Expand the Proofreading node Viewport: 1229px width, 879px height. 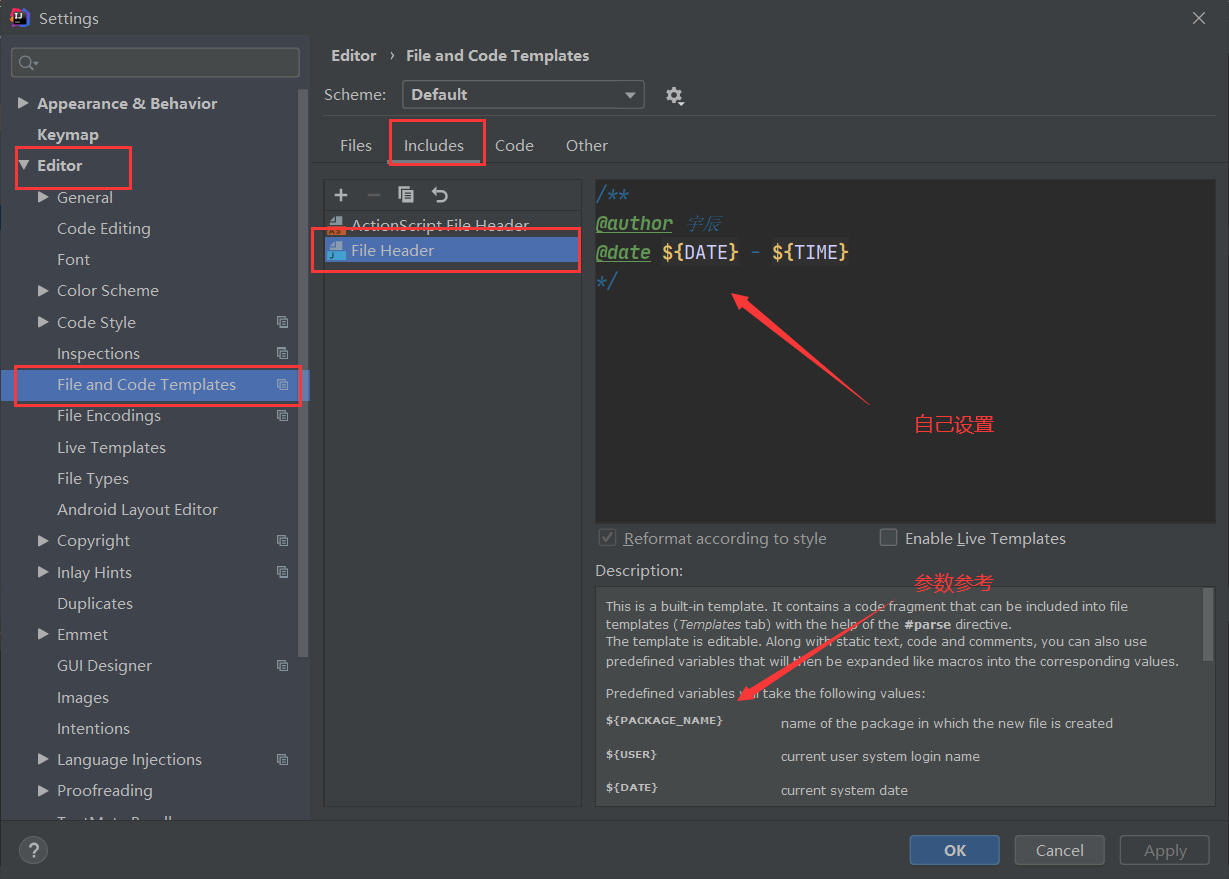pyautogui.click(x=43, y=790)
